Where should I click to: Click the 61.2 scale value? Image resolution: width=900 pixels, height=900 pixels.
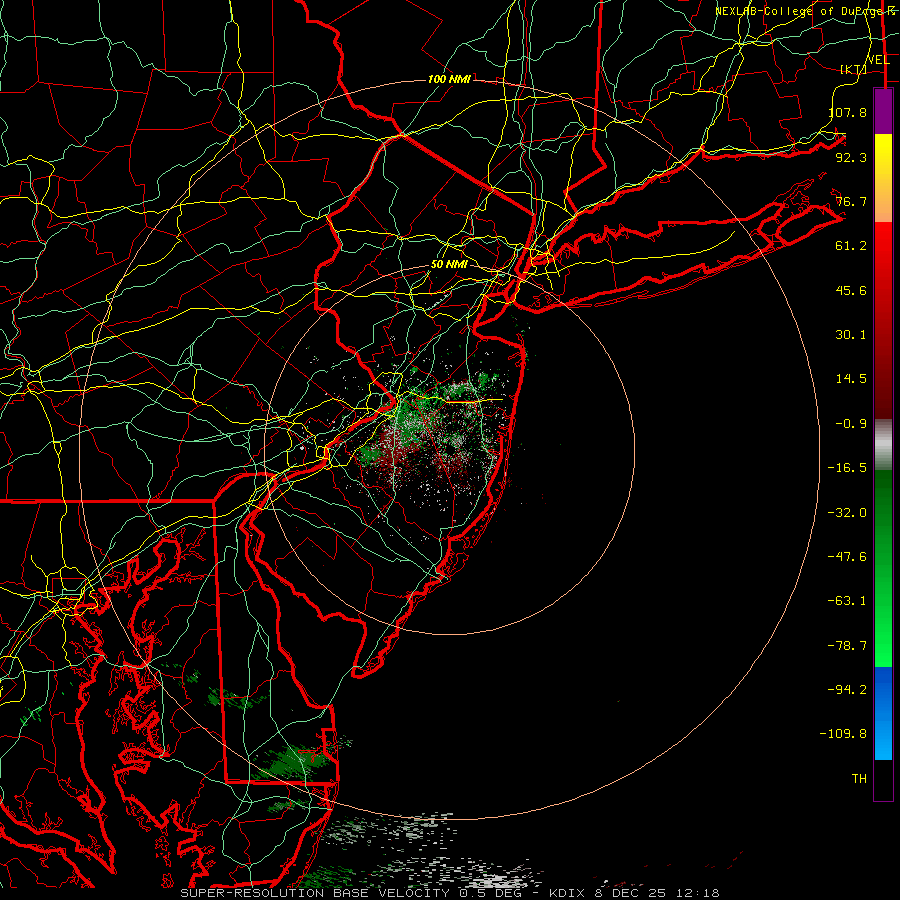(851, 246)
